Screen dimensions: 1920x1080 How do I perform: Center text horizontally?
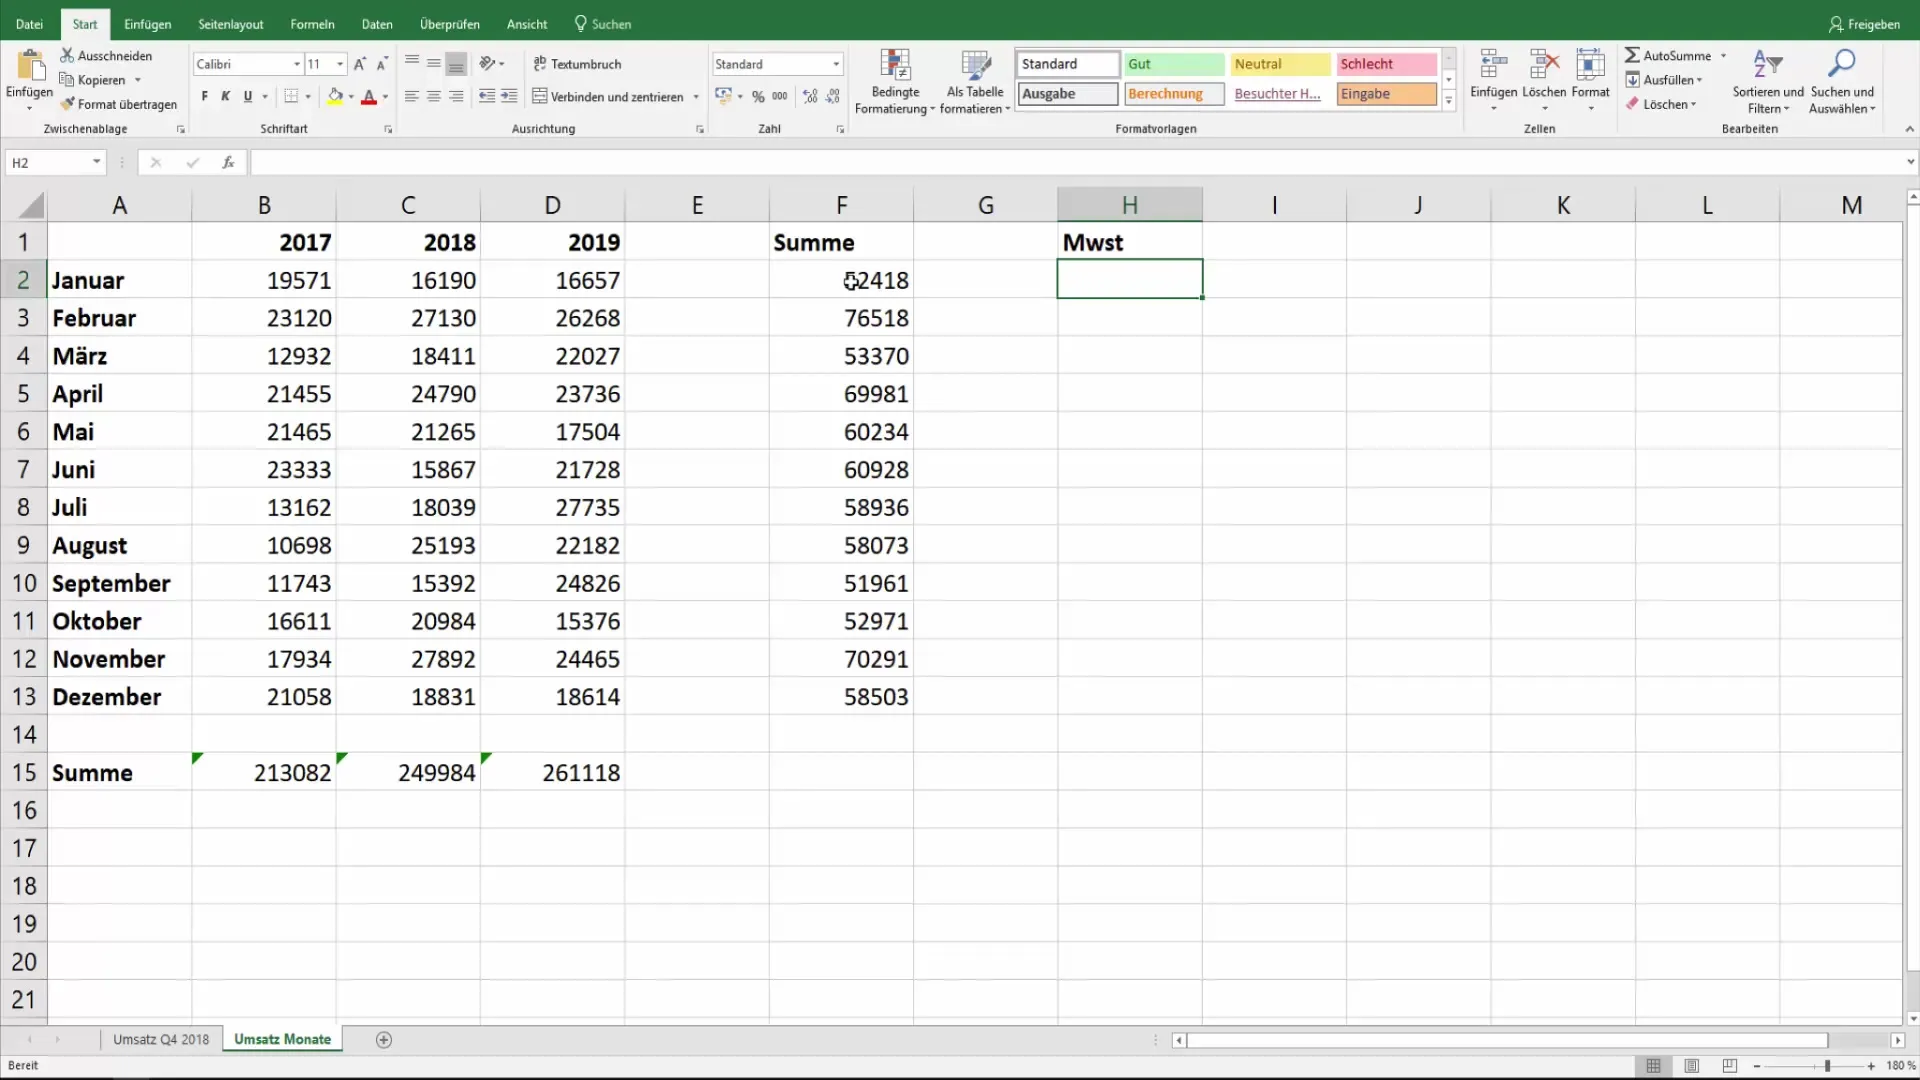coord(434,97)
